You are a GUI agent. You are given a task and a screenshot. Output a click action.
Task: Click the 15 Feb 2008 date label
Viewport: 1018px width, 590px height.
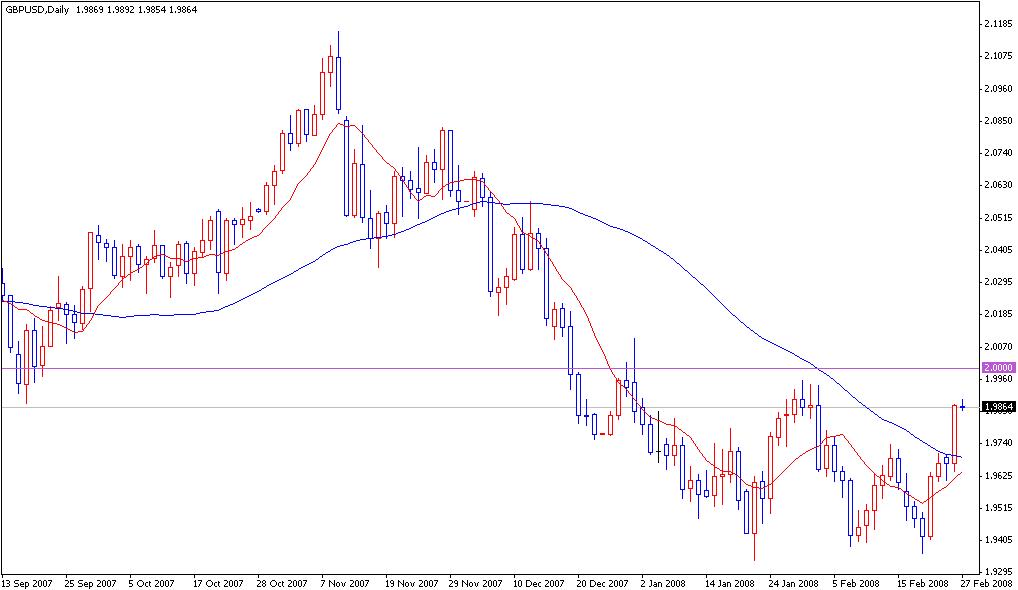[x=922, y=584]
